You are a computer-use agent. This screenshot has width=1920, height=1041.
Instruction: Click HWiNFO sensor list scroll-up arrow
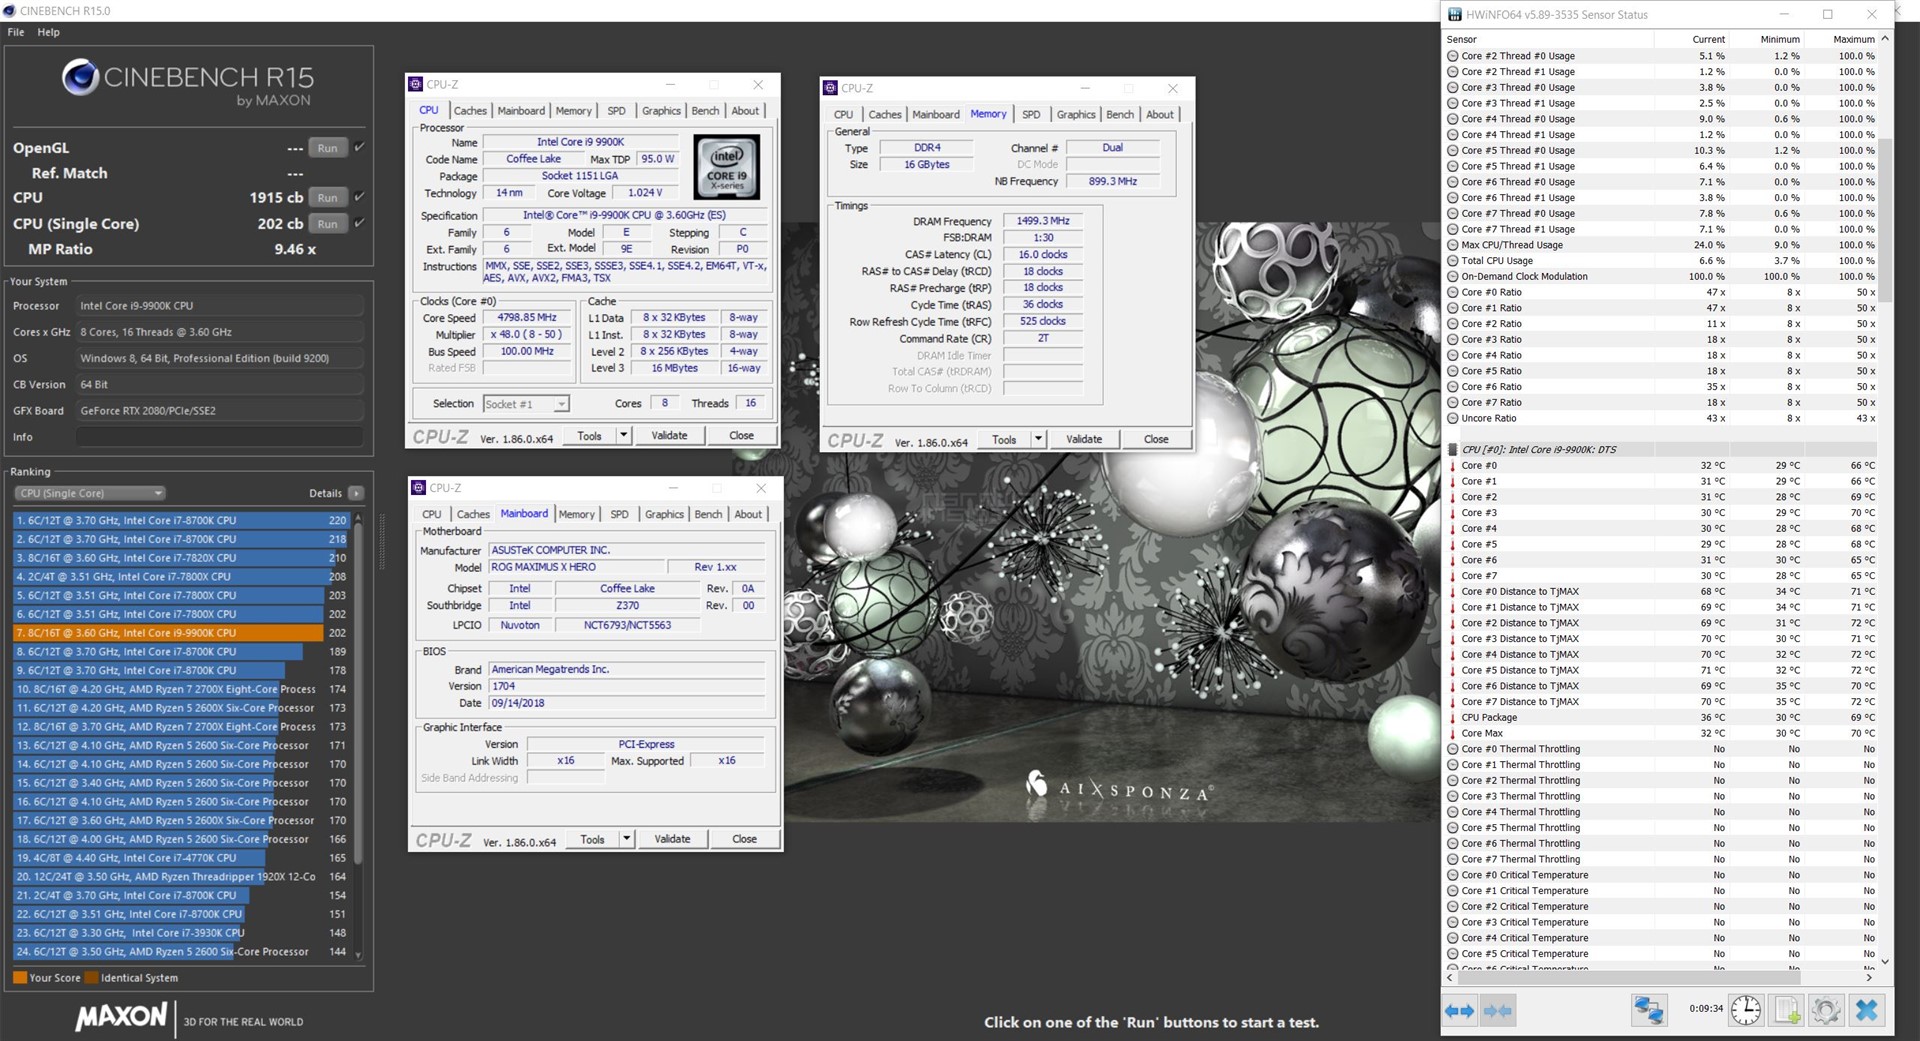click(1885, 39)
